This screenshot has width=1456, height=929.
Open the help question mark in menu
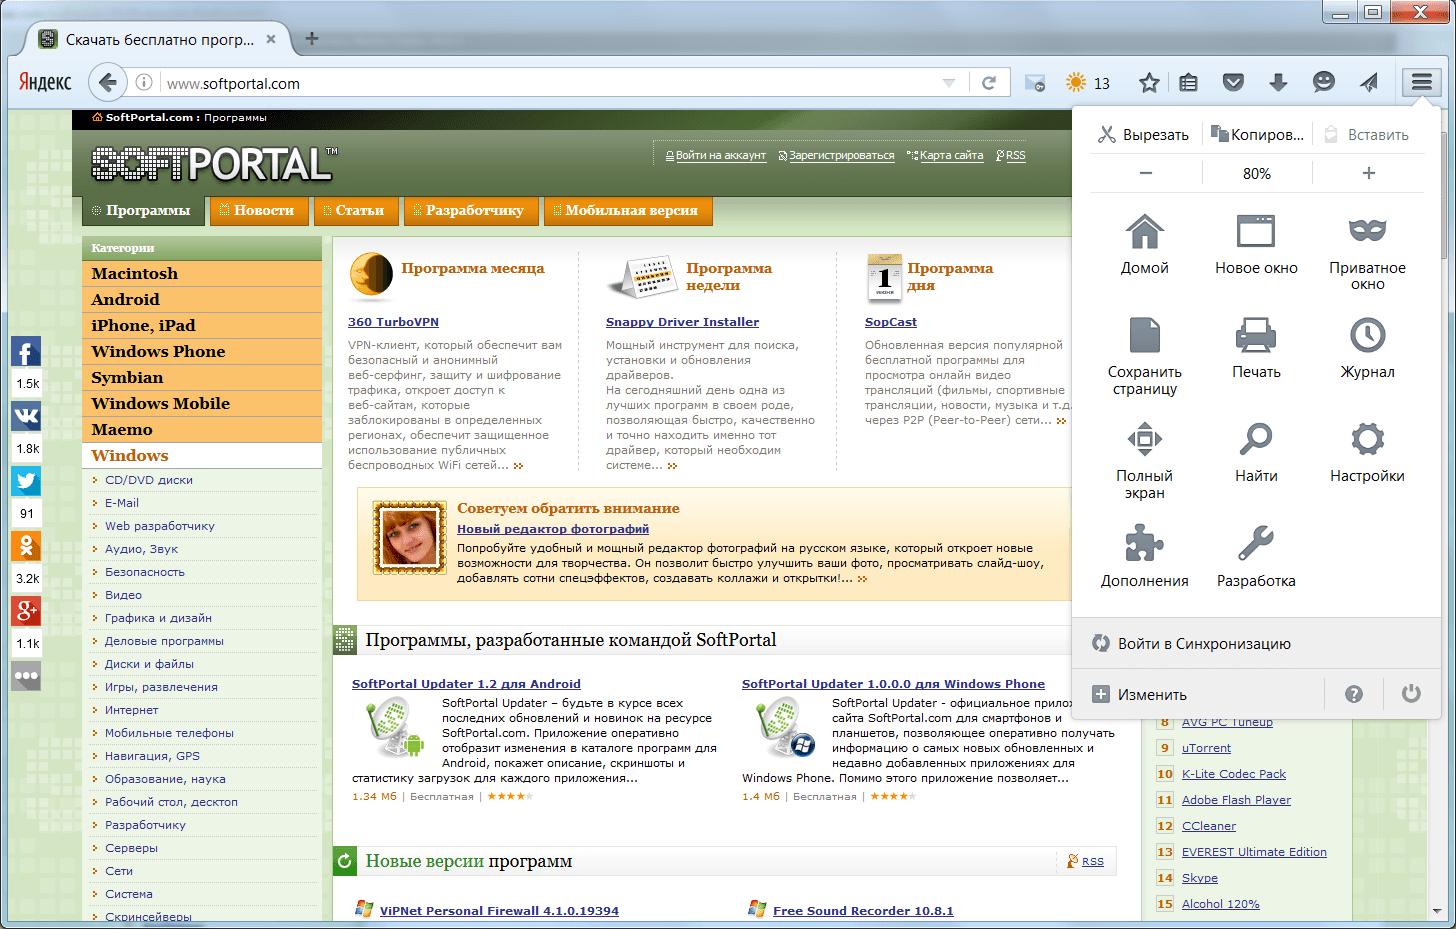click(1354, 694)
